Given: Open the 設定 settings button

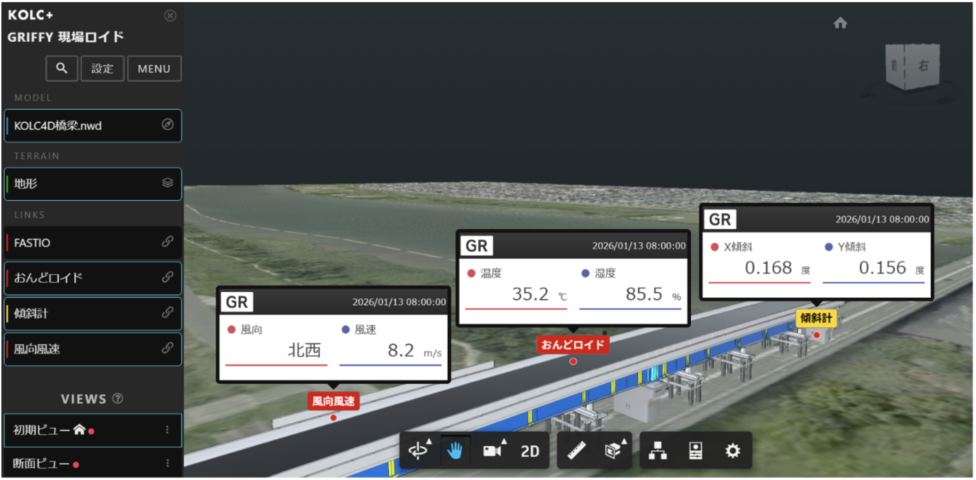Looking at the screenshot, I should [x=102, y=68].
